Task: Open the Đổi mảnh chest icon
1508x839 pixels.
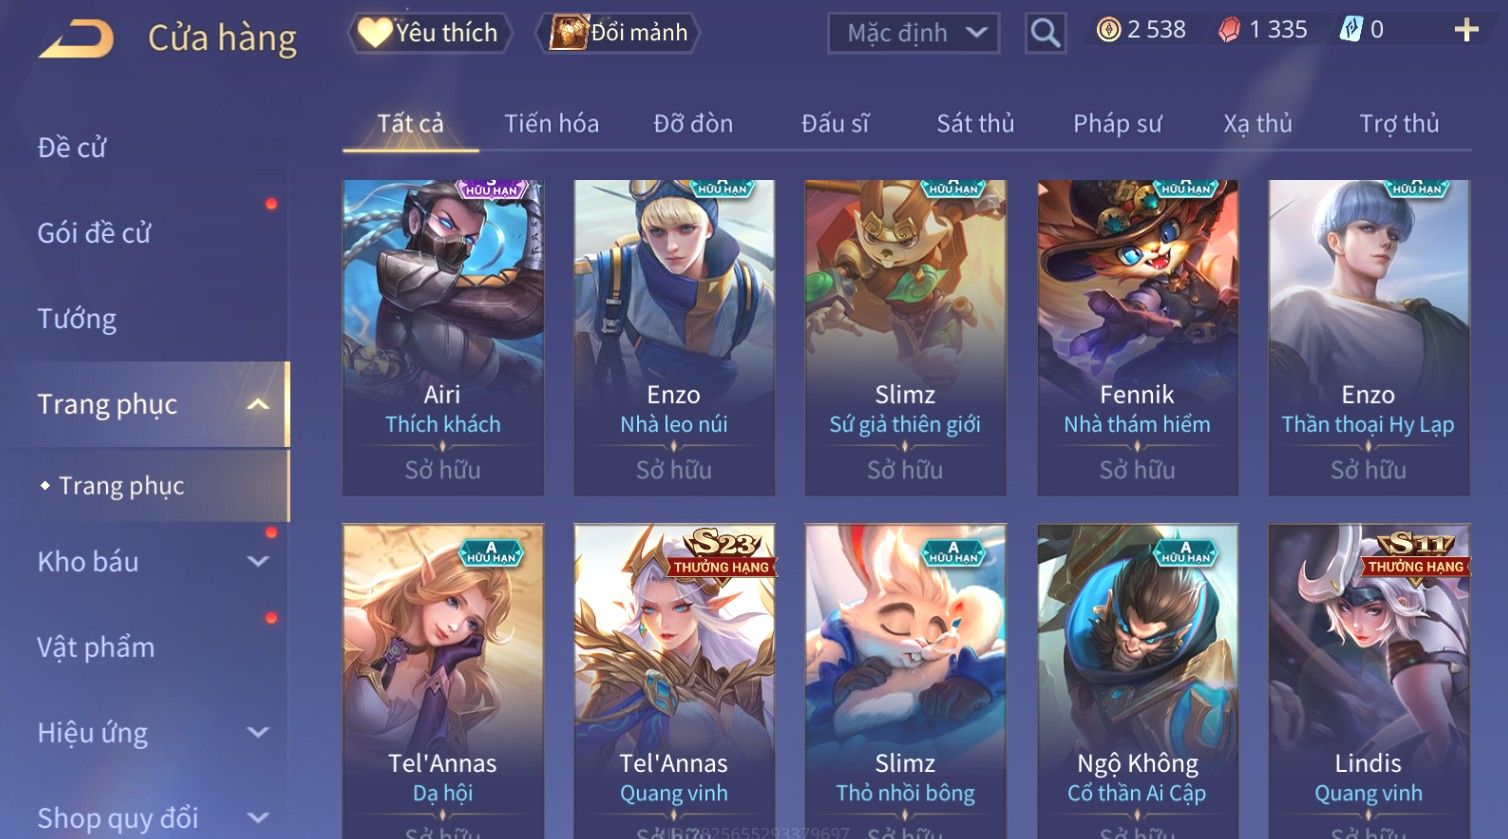Action: click(x=568, y=32)
